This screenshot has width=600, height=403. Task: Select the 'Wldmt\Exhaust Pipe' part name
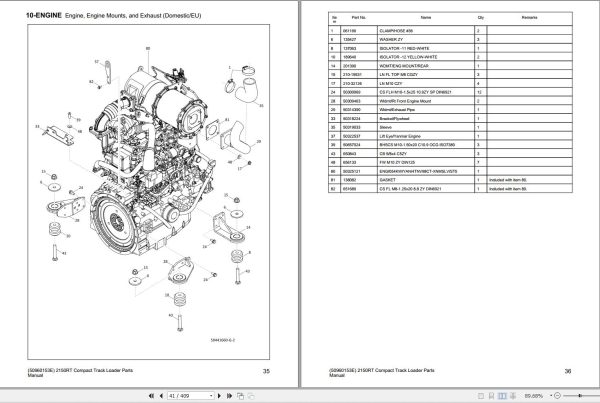click(x=397, y=110)
